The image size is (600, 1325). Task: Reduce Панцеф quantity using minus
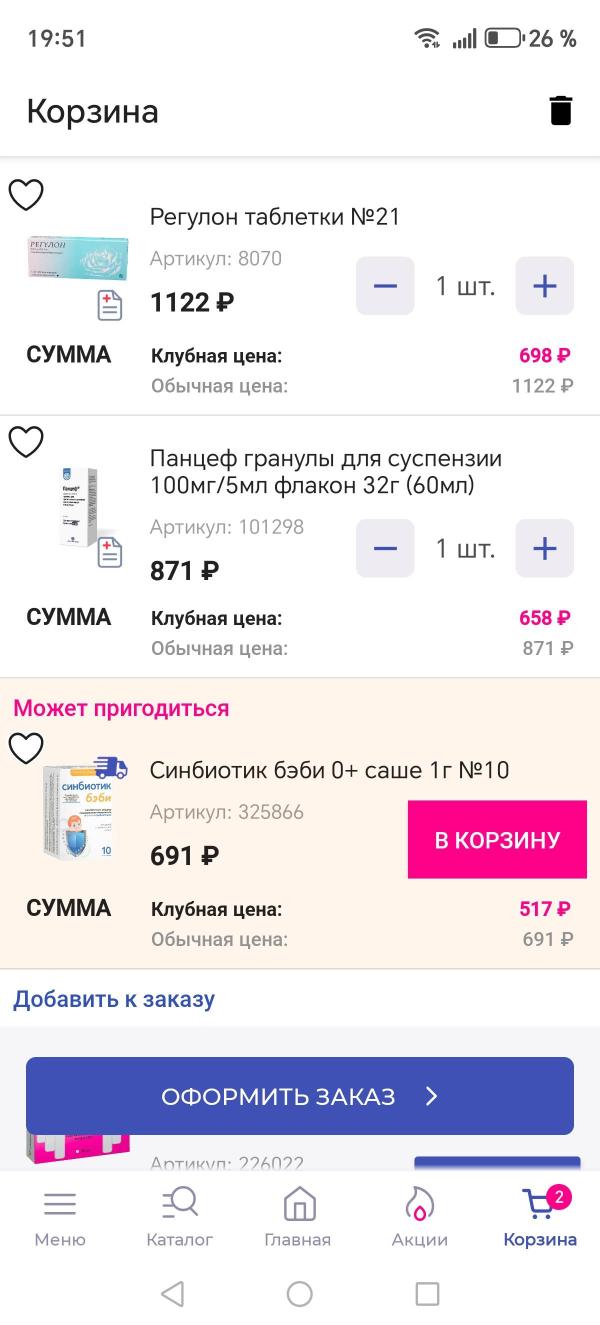(x=385, y=548)
